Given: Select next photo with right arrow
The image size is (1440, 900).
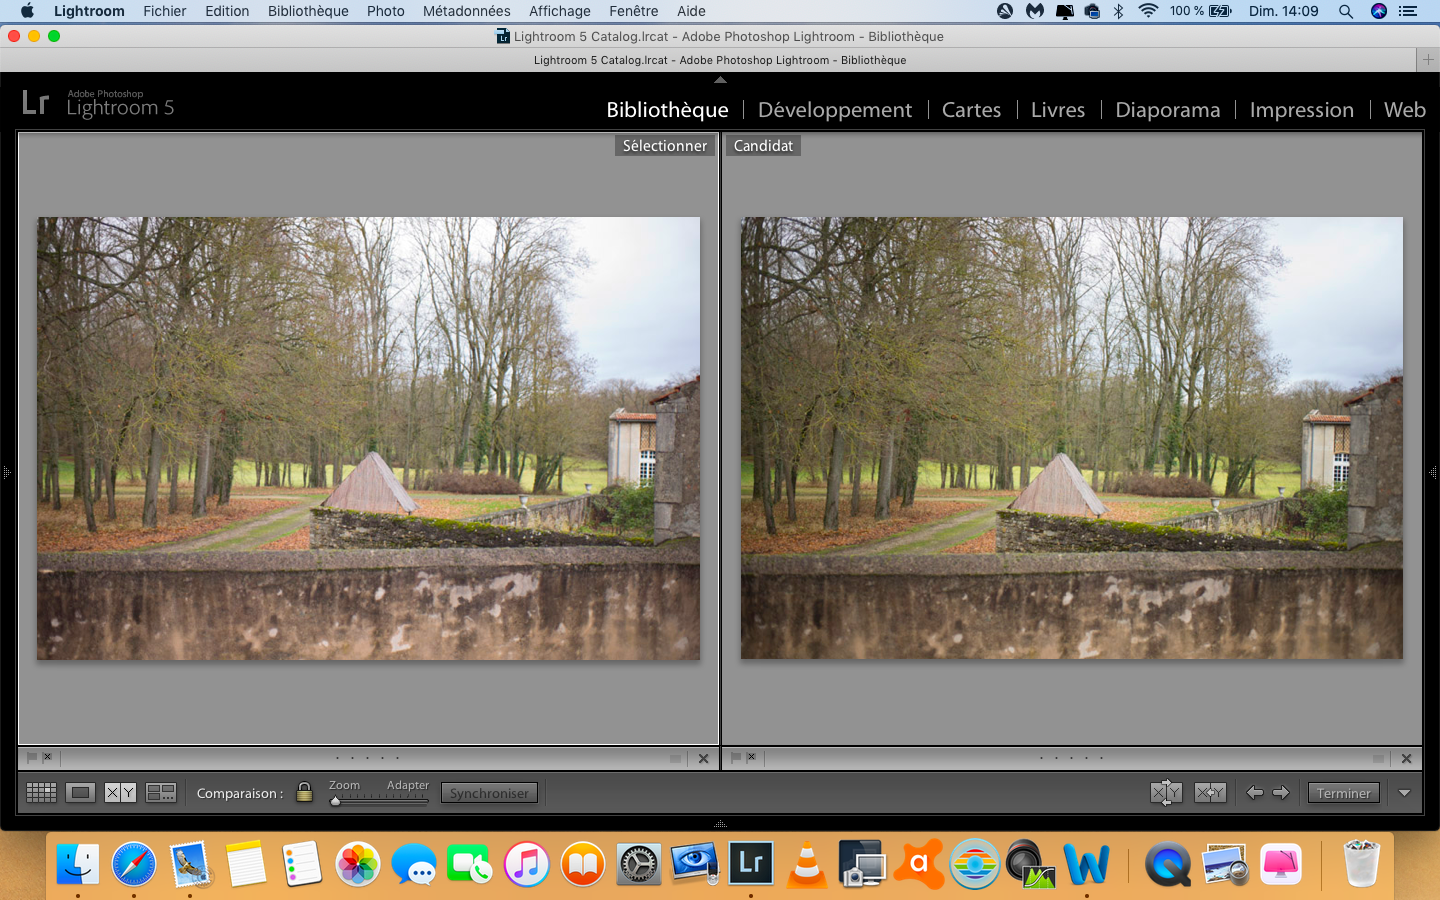Looking at the screenshot, I should [x=1281, y=793].
